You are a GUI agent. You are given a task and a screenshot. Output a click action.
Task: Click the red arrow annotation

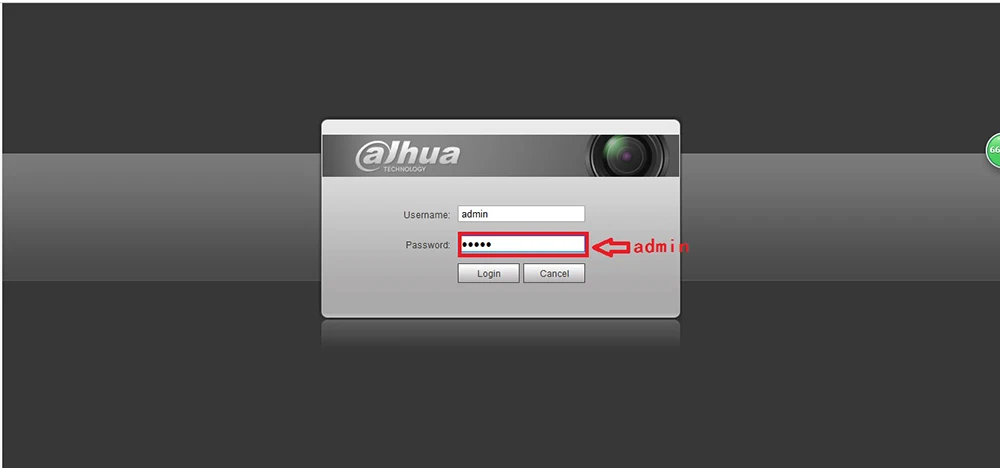coord(610,247)
